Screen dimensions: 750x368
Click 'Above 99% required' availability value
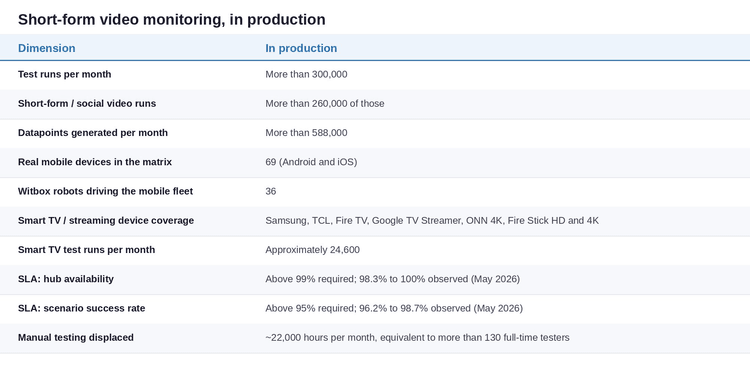tap(393, 279)
